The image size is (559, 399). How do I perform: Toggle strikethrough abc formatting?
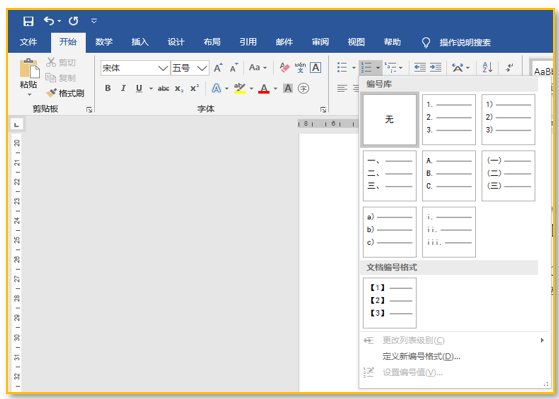tap(163, 88)
